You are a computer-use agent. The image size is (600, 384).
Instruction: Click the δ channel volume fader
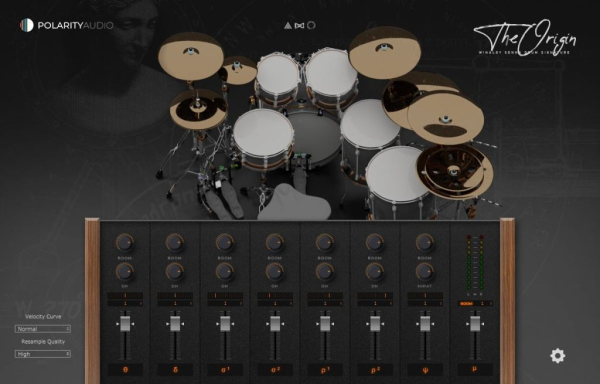pos(175,324)
